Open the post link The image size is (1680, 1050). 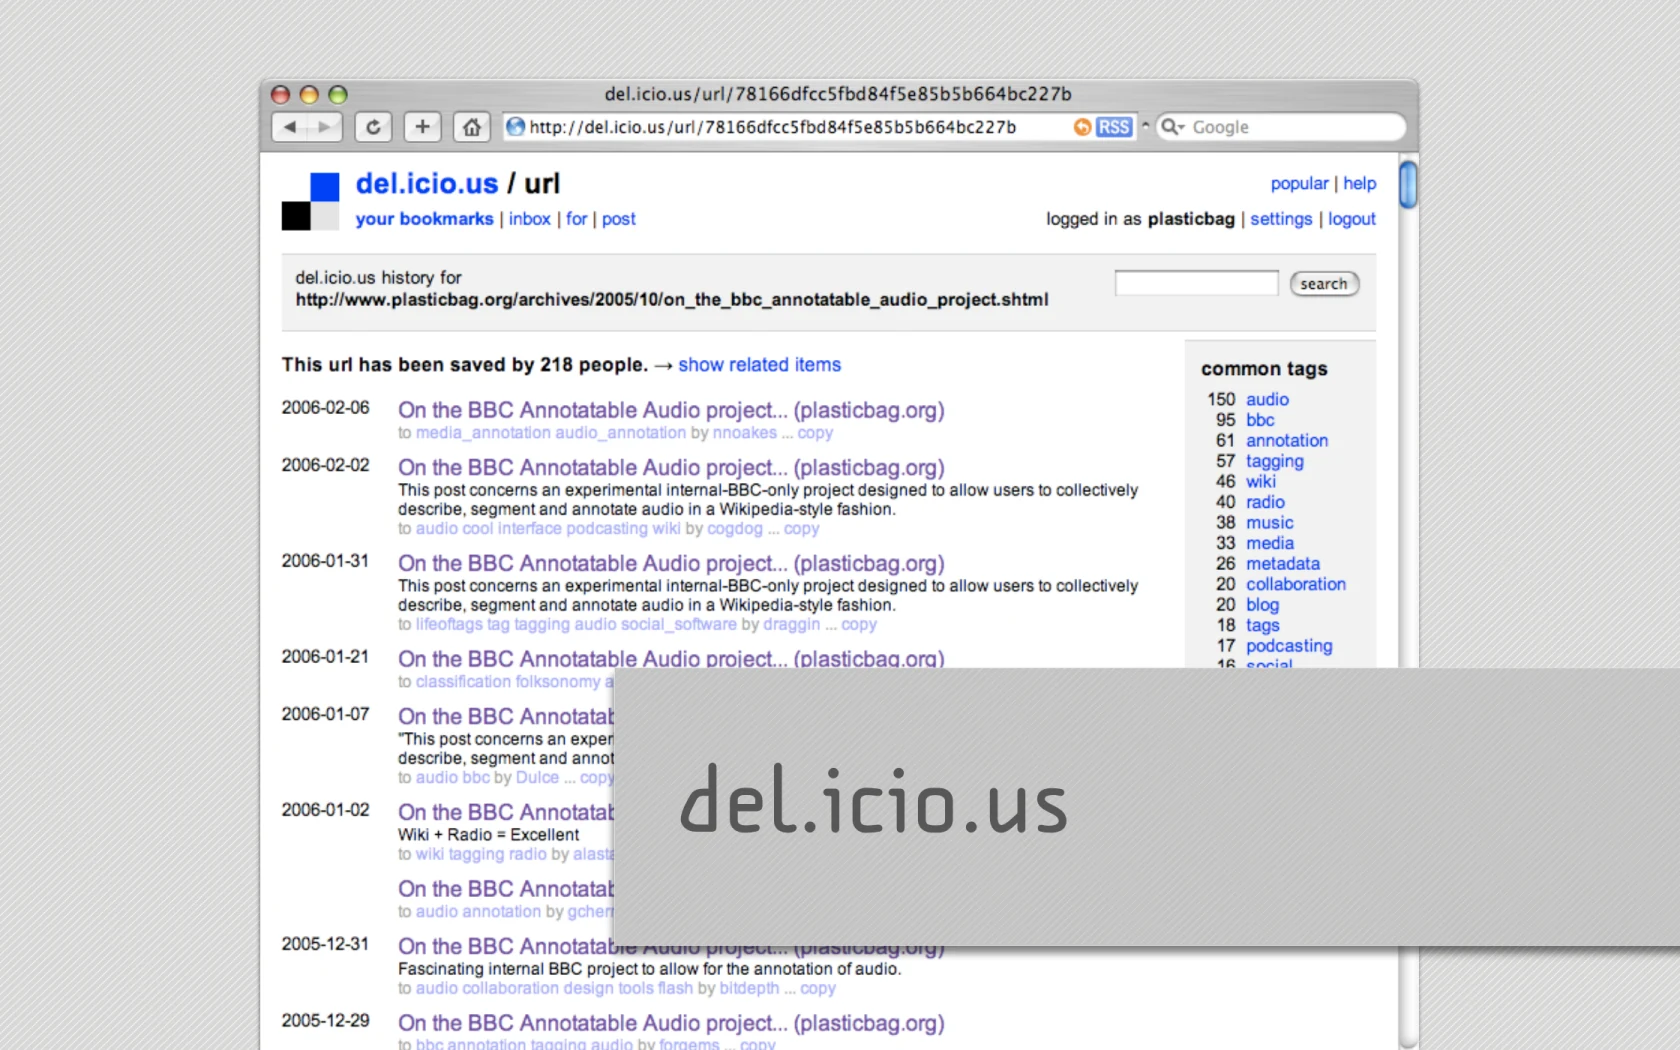619,219
